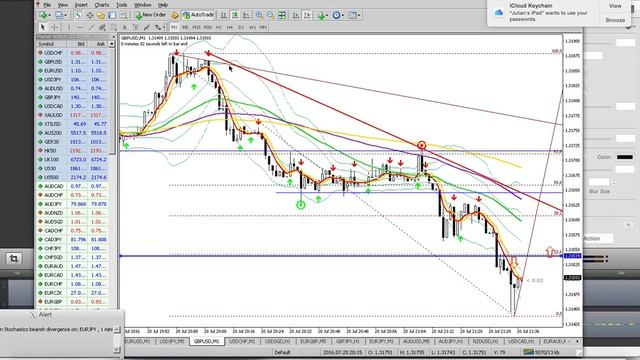Expand Periods dropdown arrow
This screenshot has height=360, width=640.
coord(343,16)
